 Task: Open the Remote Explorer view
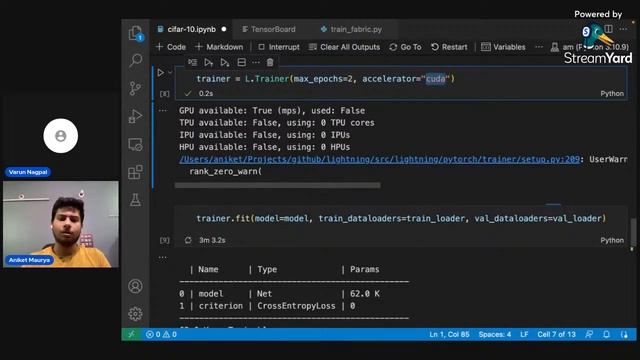(135, 144)
